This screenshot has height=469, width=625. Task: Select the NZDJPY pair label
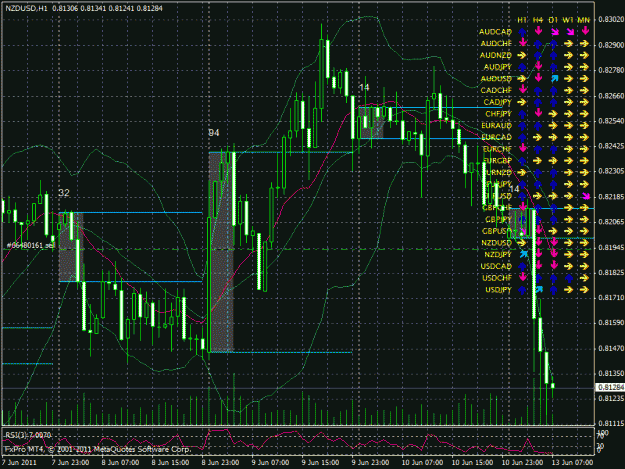pos(498,254)
